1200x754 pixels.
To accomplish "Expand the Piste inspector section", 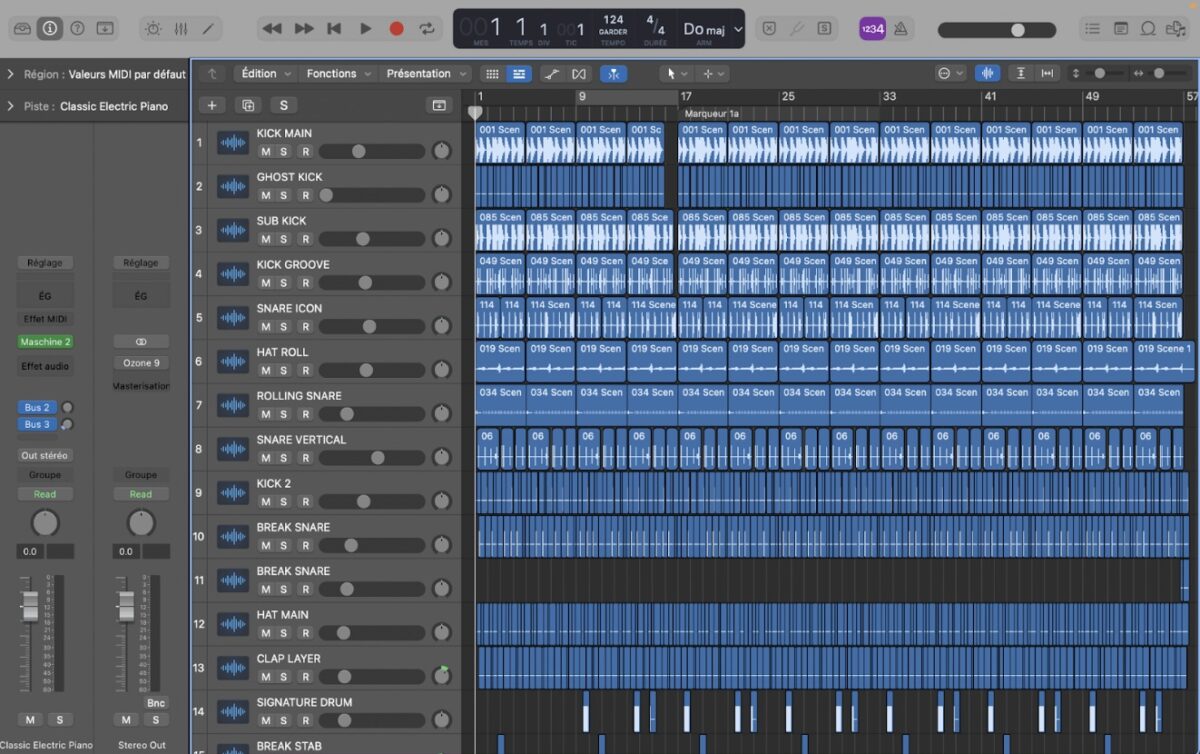I will (x=10, y=106).
